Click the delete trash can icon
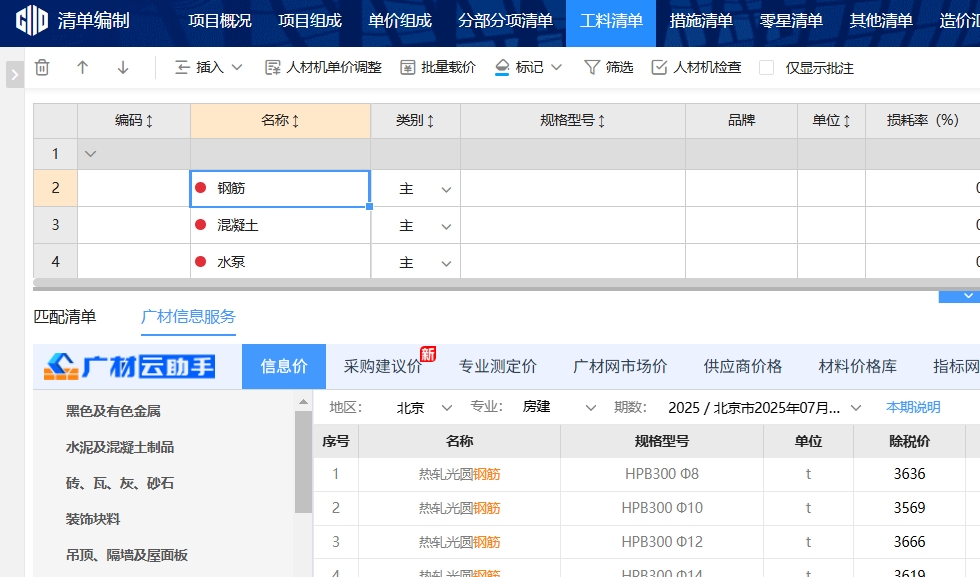The height and width of the screenshot is (577, 980). [x=42, y=68]
